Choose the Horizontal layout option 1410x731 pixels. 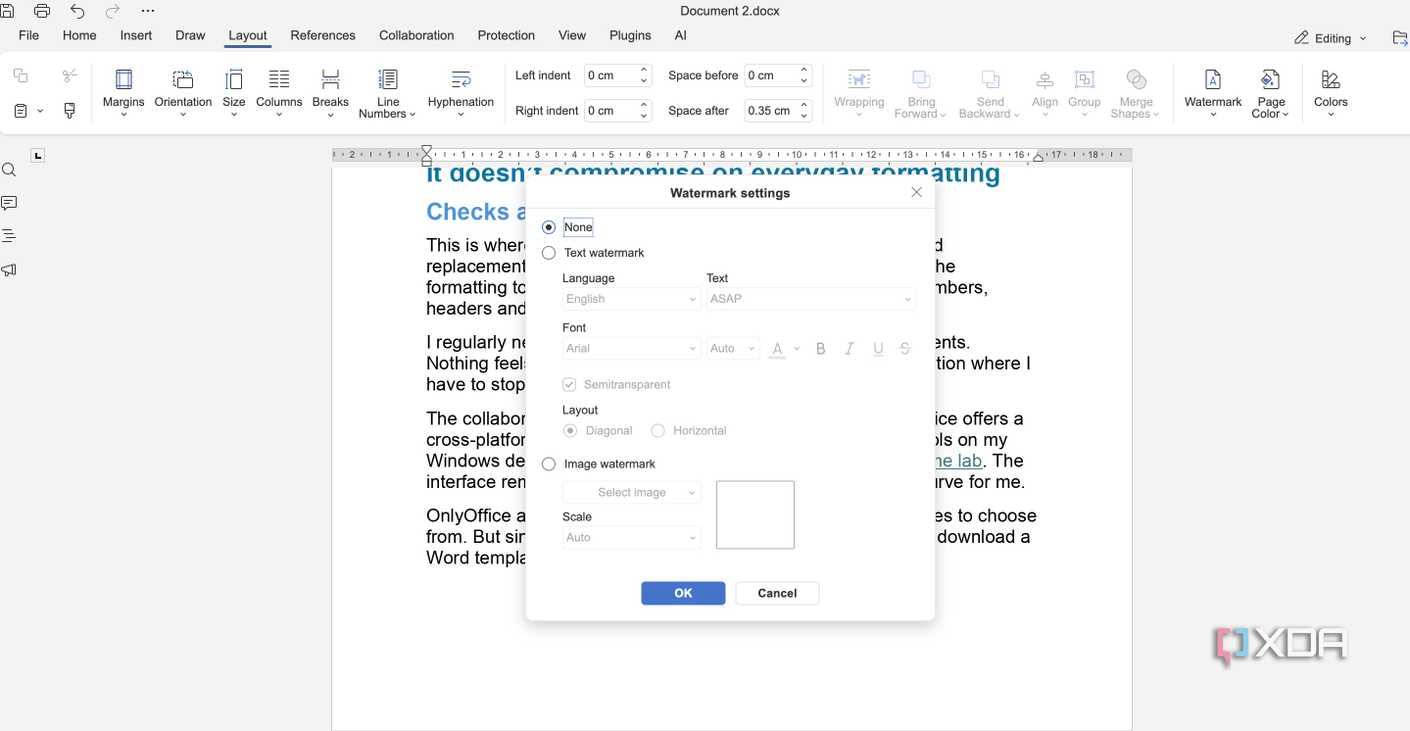click(x=657, y=431)
